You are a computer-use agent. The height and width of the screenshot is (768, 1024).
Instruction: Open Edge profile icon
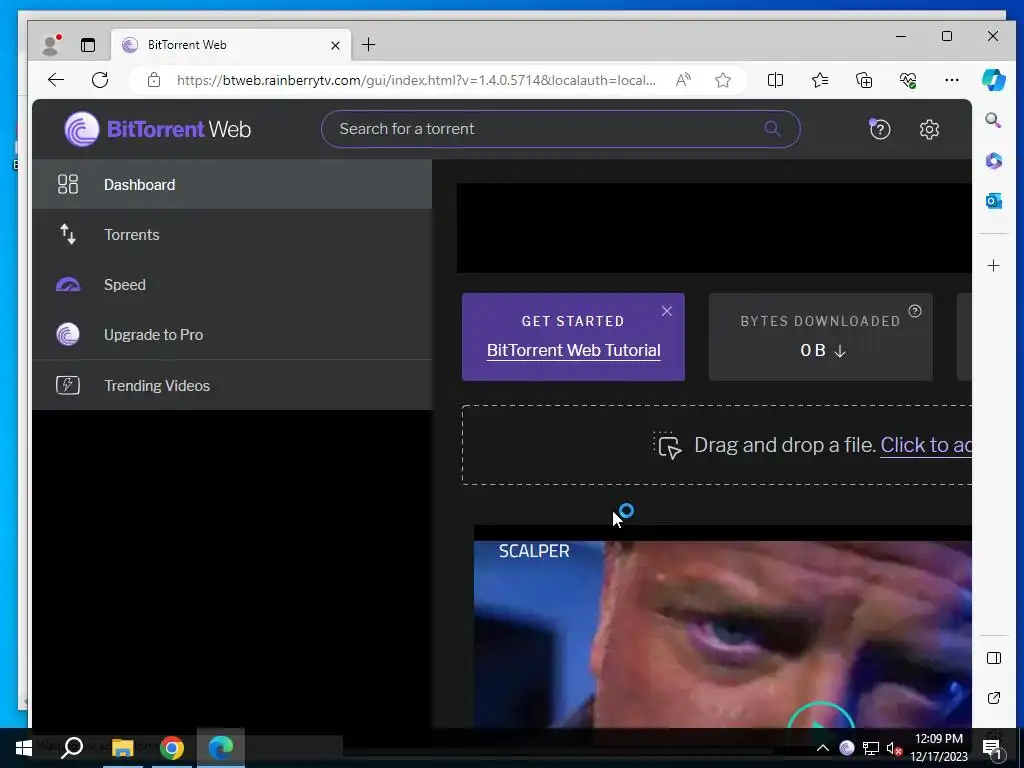(50, 44)
